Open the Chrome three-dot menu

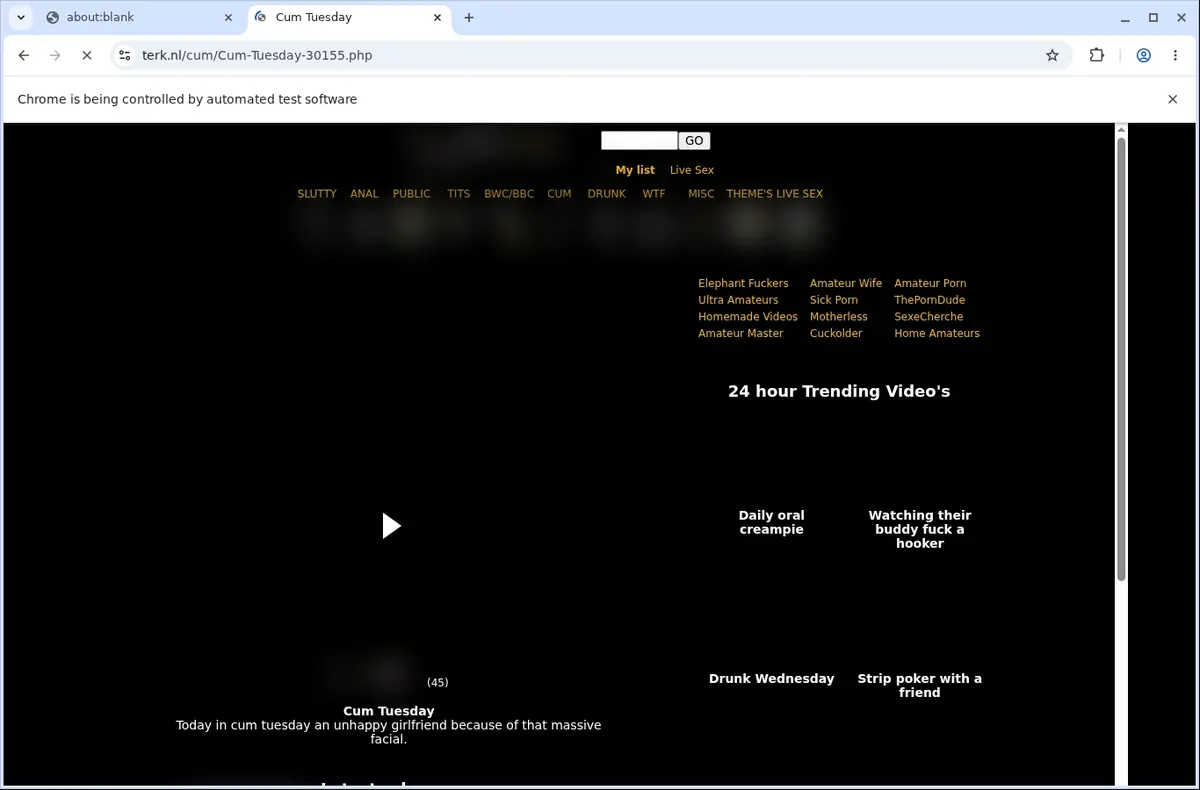pos(1175,56)
